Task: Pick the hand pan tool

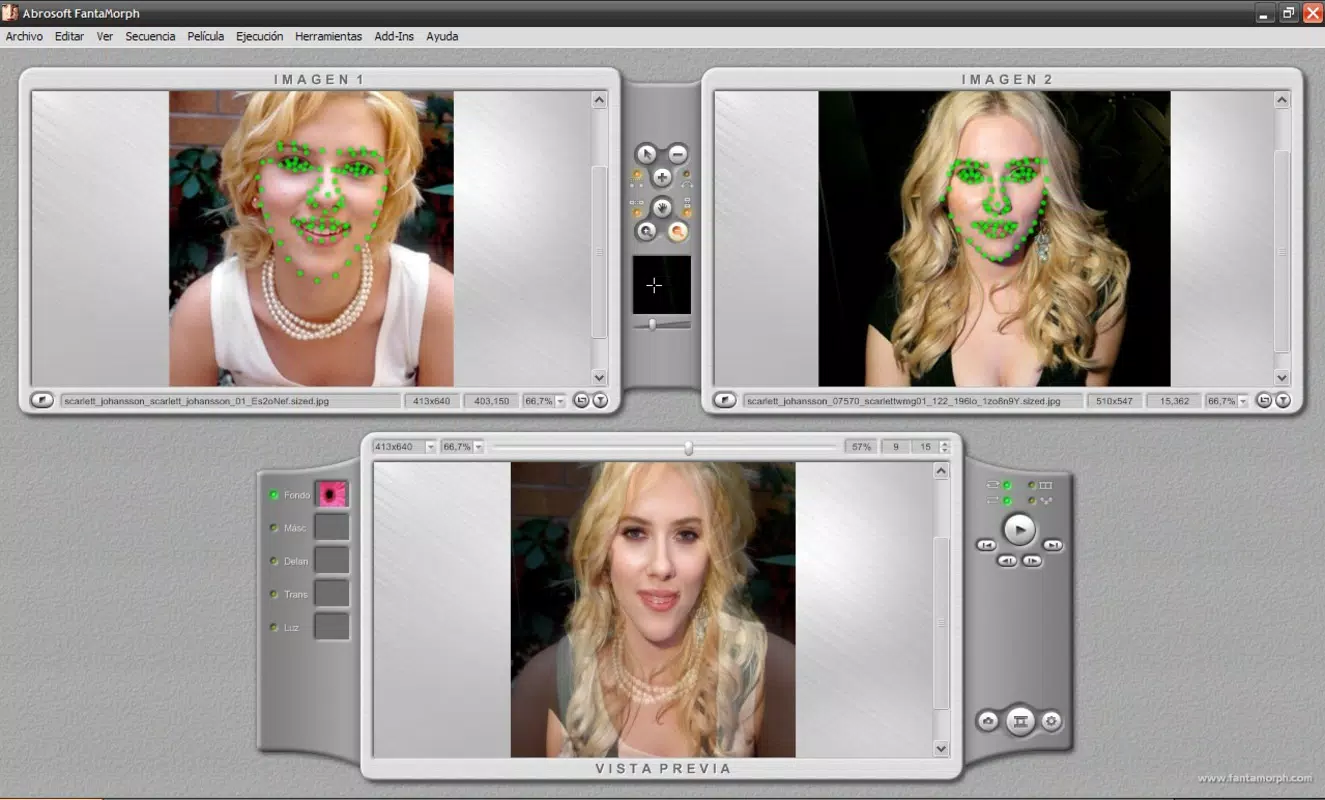Action: (x=662, y=207)
